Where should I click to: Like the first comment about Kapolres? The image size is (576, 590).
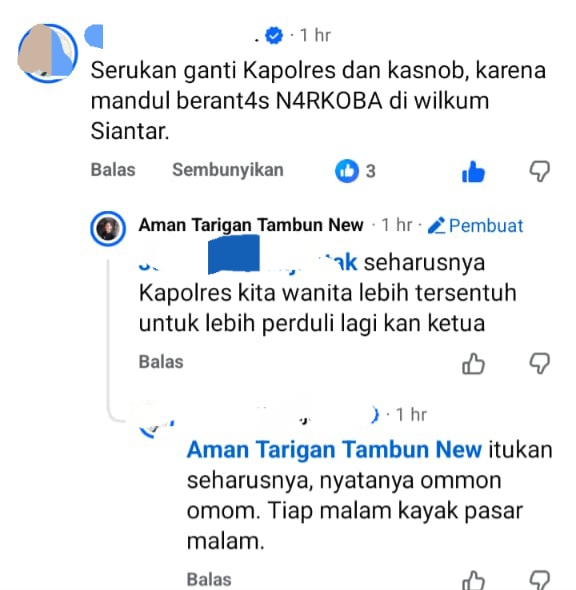[x=473, y=172]
